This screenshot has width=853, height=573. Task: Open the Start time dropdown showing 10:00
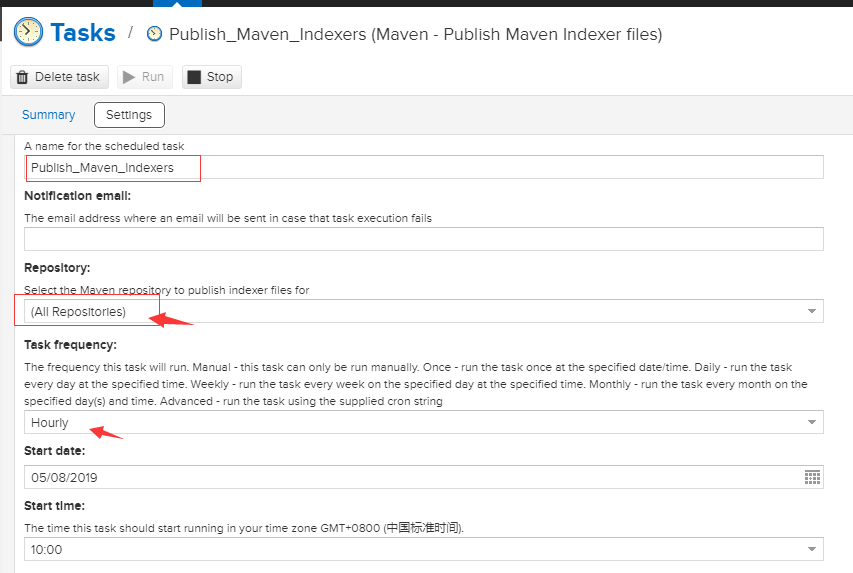pyautogui.click(x=424, y=549)
